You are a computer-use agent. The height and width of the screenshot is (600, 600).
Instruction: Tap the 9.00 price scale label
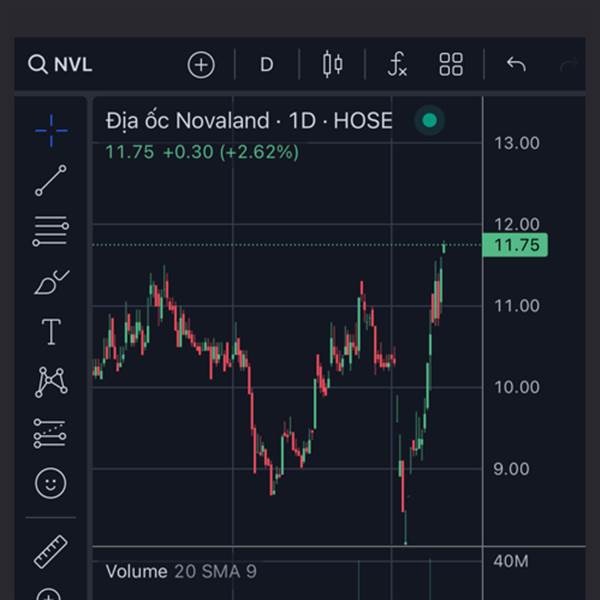pos(511,469)
